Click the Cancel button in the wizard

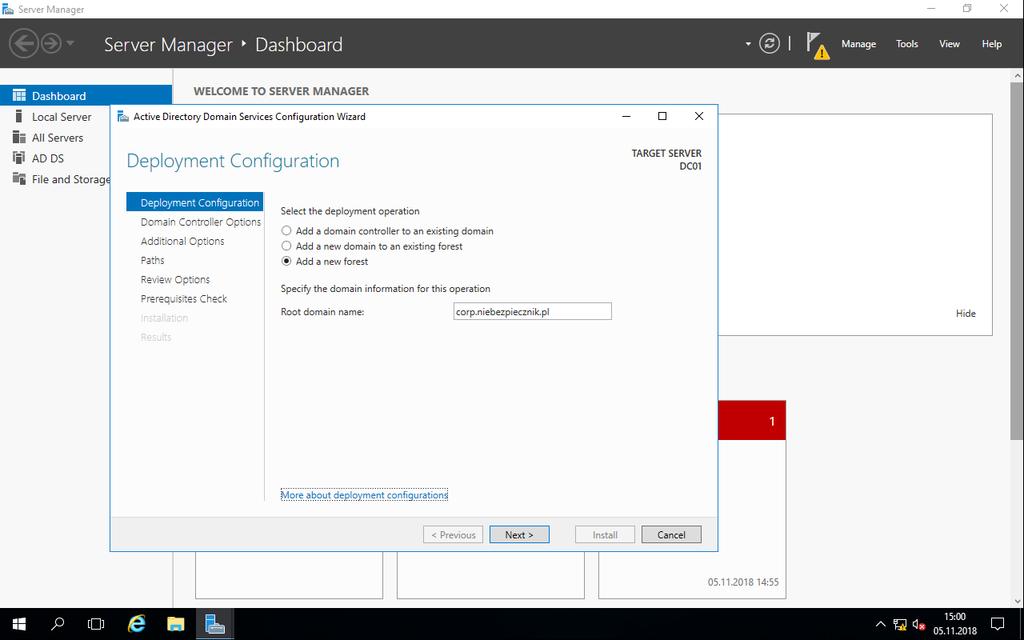point(671,535)
